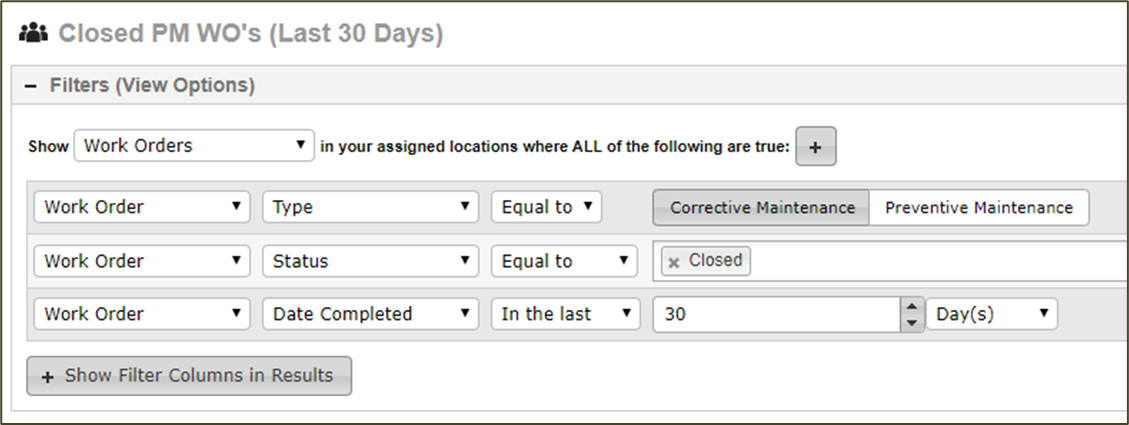Remove the Closed status tag
This screenshot has height=425, width=1129.
pyautogui.click(x=674, y=262)
